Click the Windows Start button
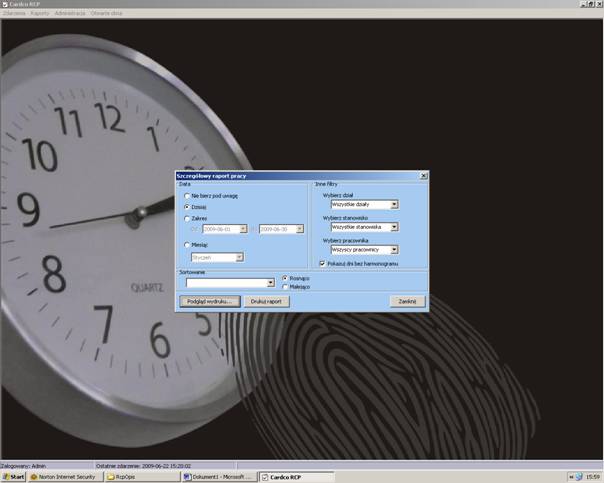 coord(13,477)
